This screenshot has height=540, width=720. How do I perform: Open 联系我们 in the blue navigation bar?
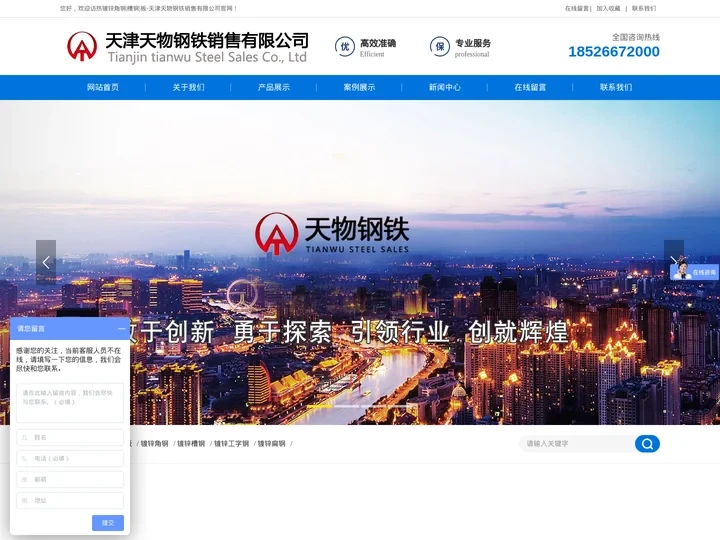[616, 87]
